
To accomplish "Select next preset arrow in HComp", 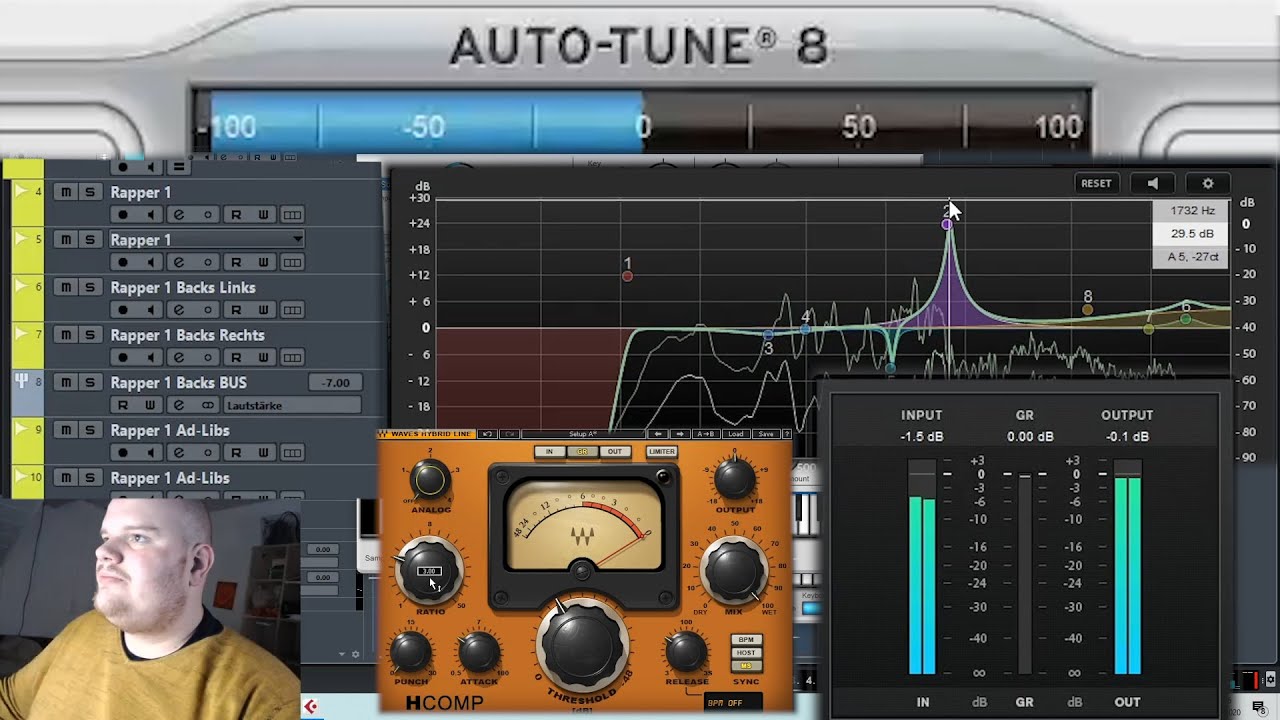I will pyautogui.click(x=680, y=434).
